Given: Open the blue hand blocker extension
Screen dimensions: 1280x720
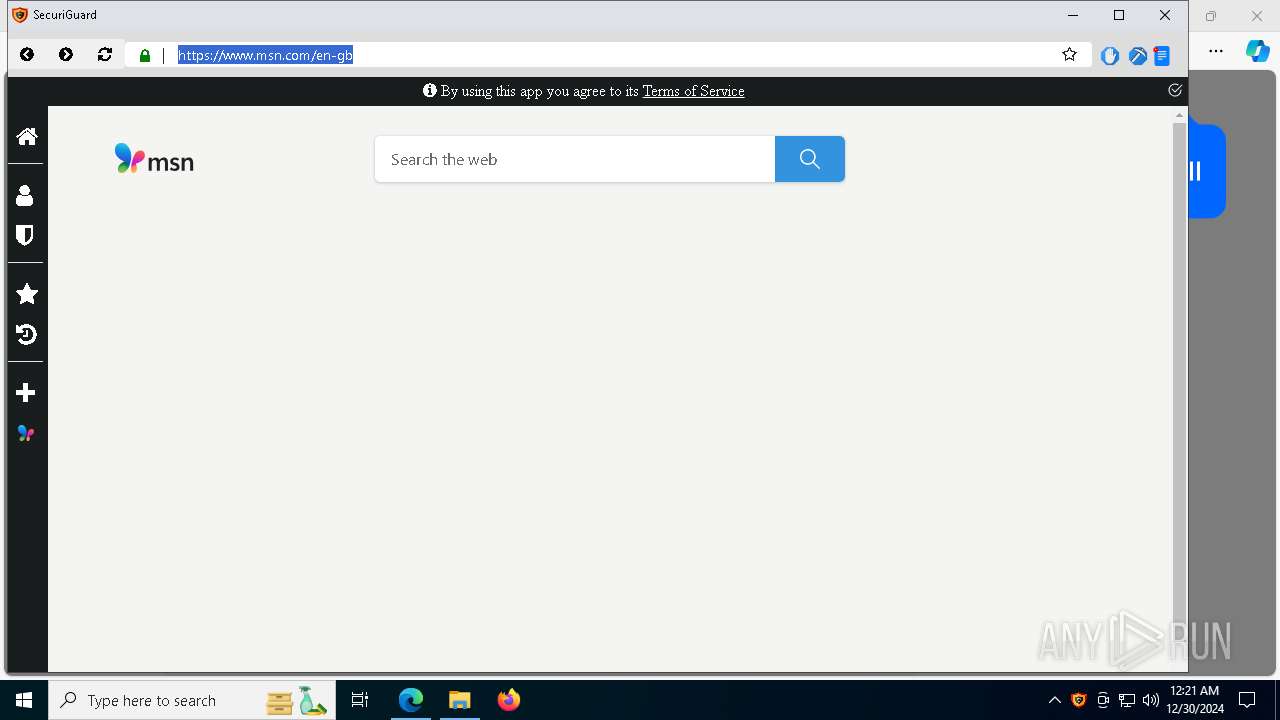Looking at the screenshot, I should pyautogui.click(x=1110, y=56).
